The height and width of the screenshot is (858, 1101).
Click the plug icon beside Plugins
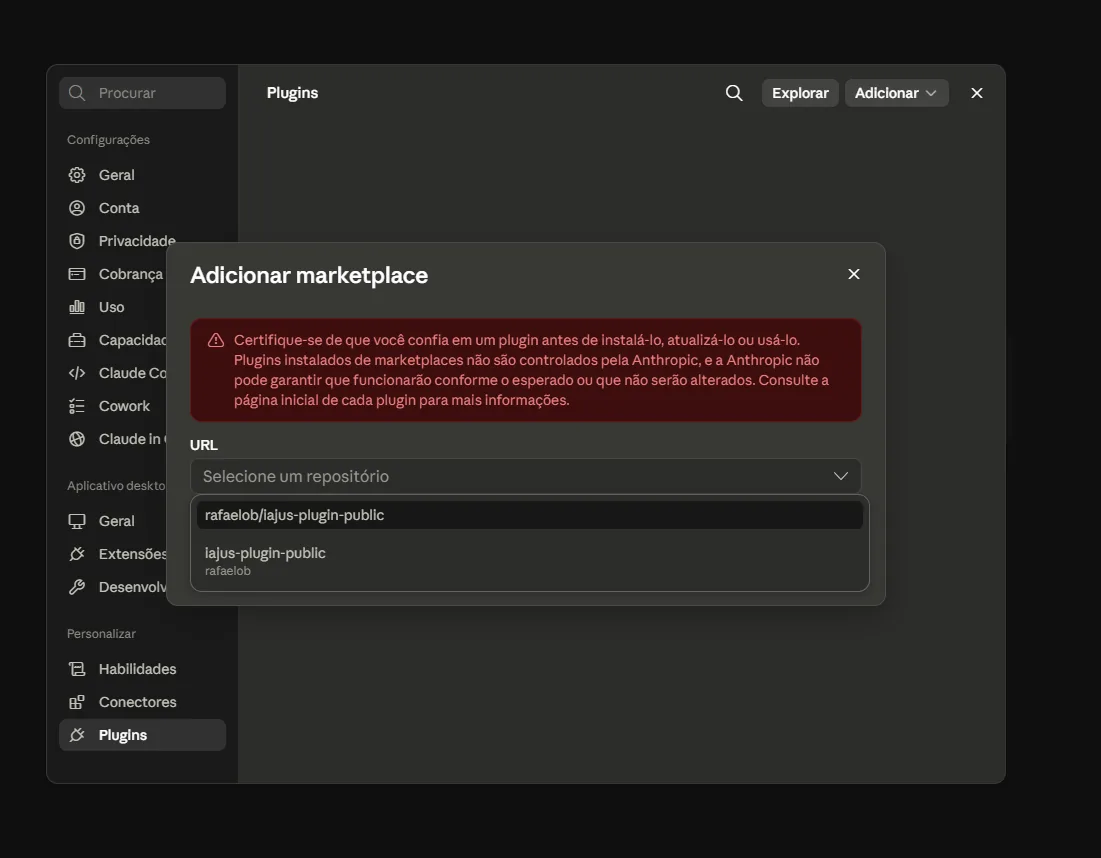tap(77, 735)
